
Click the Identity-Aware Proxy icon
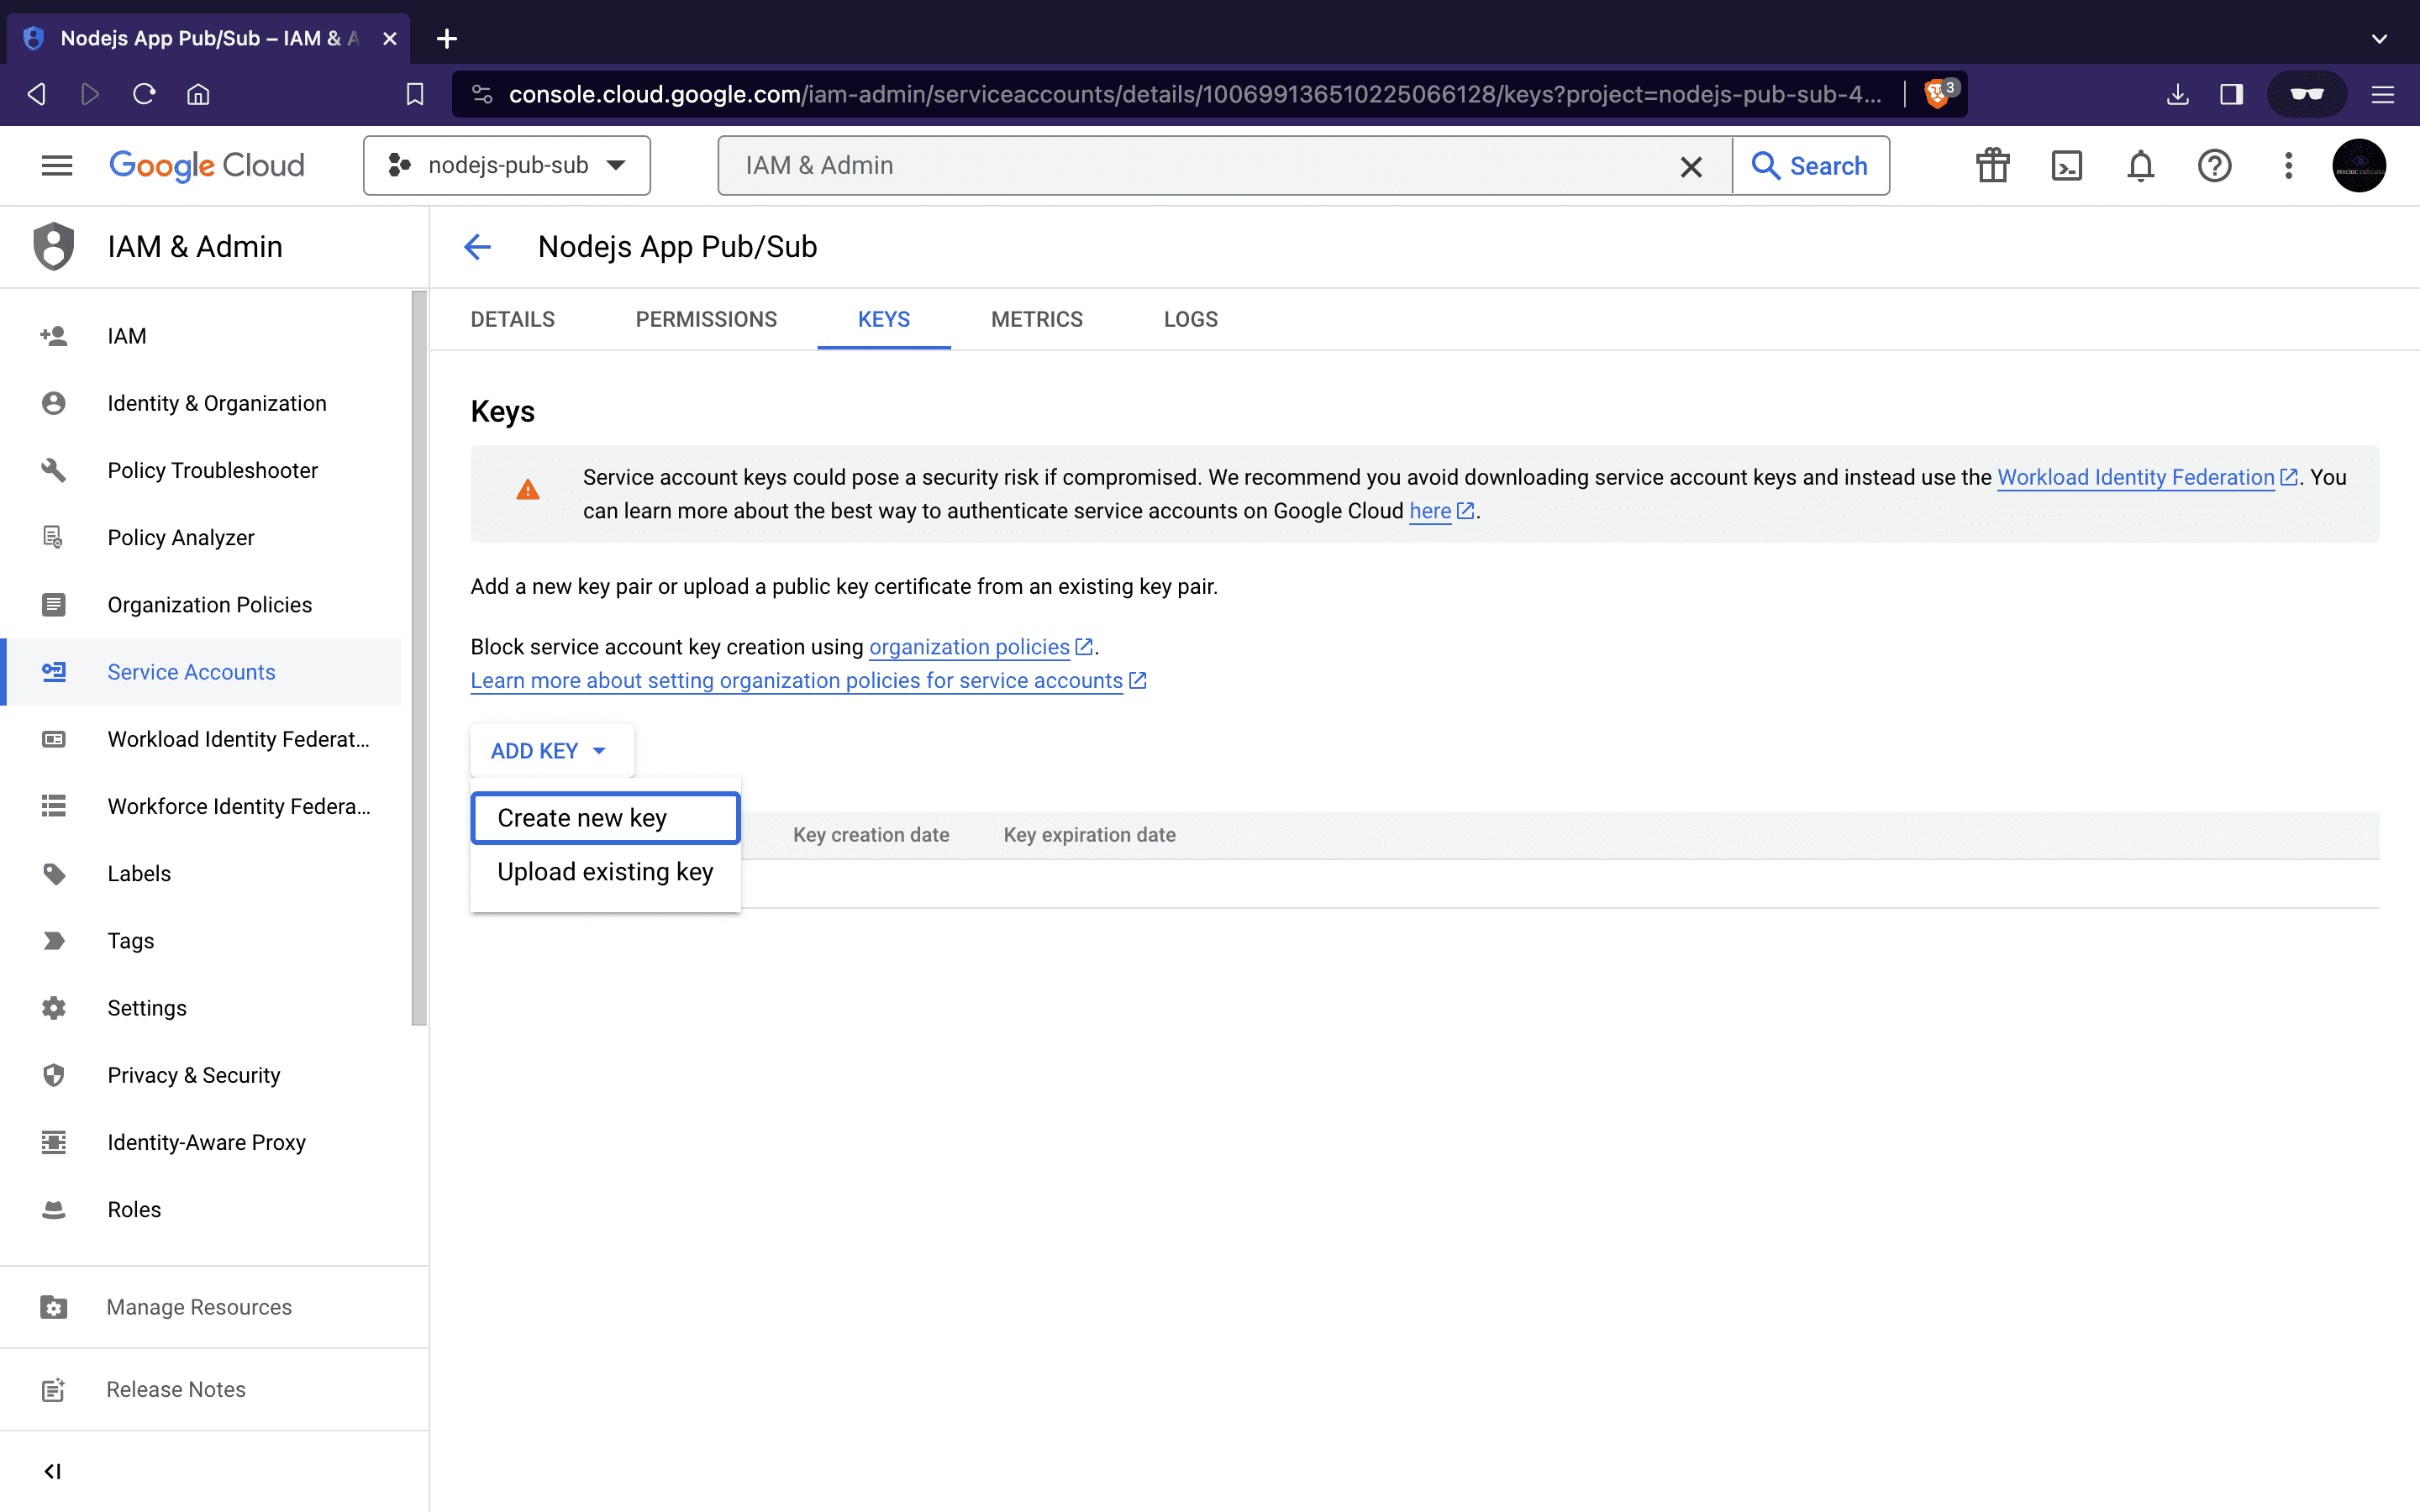(x=54, y=1141)
